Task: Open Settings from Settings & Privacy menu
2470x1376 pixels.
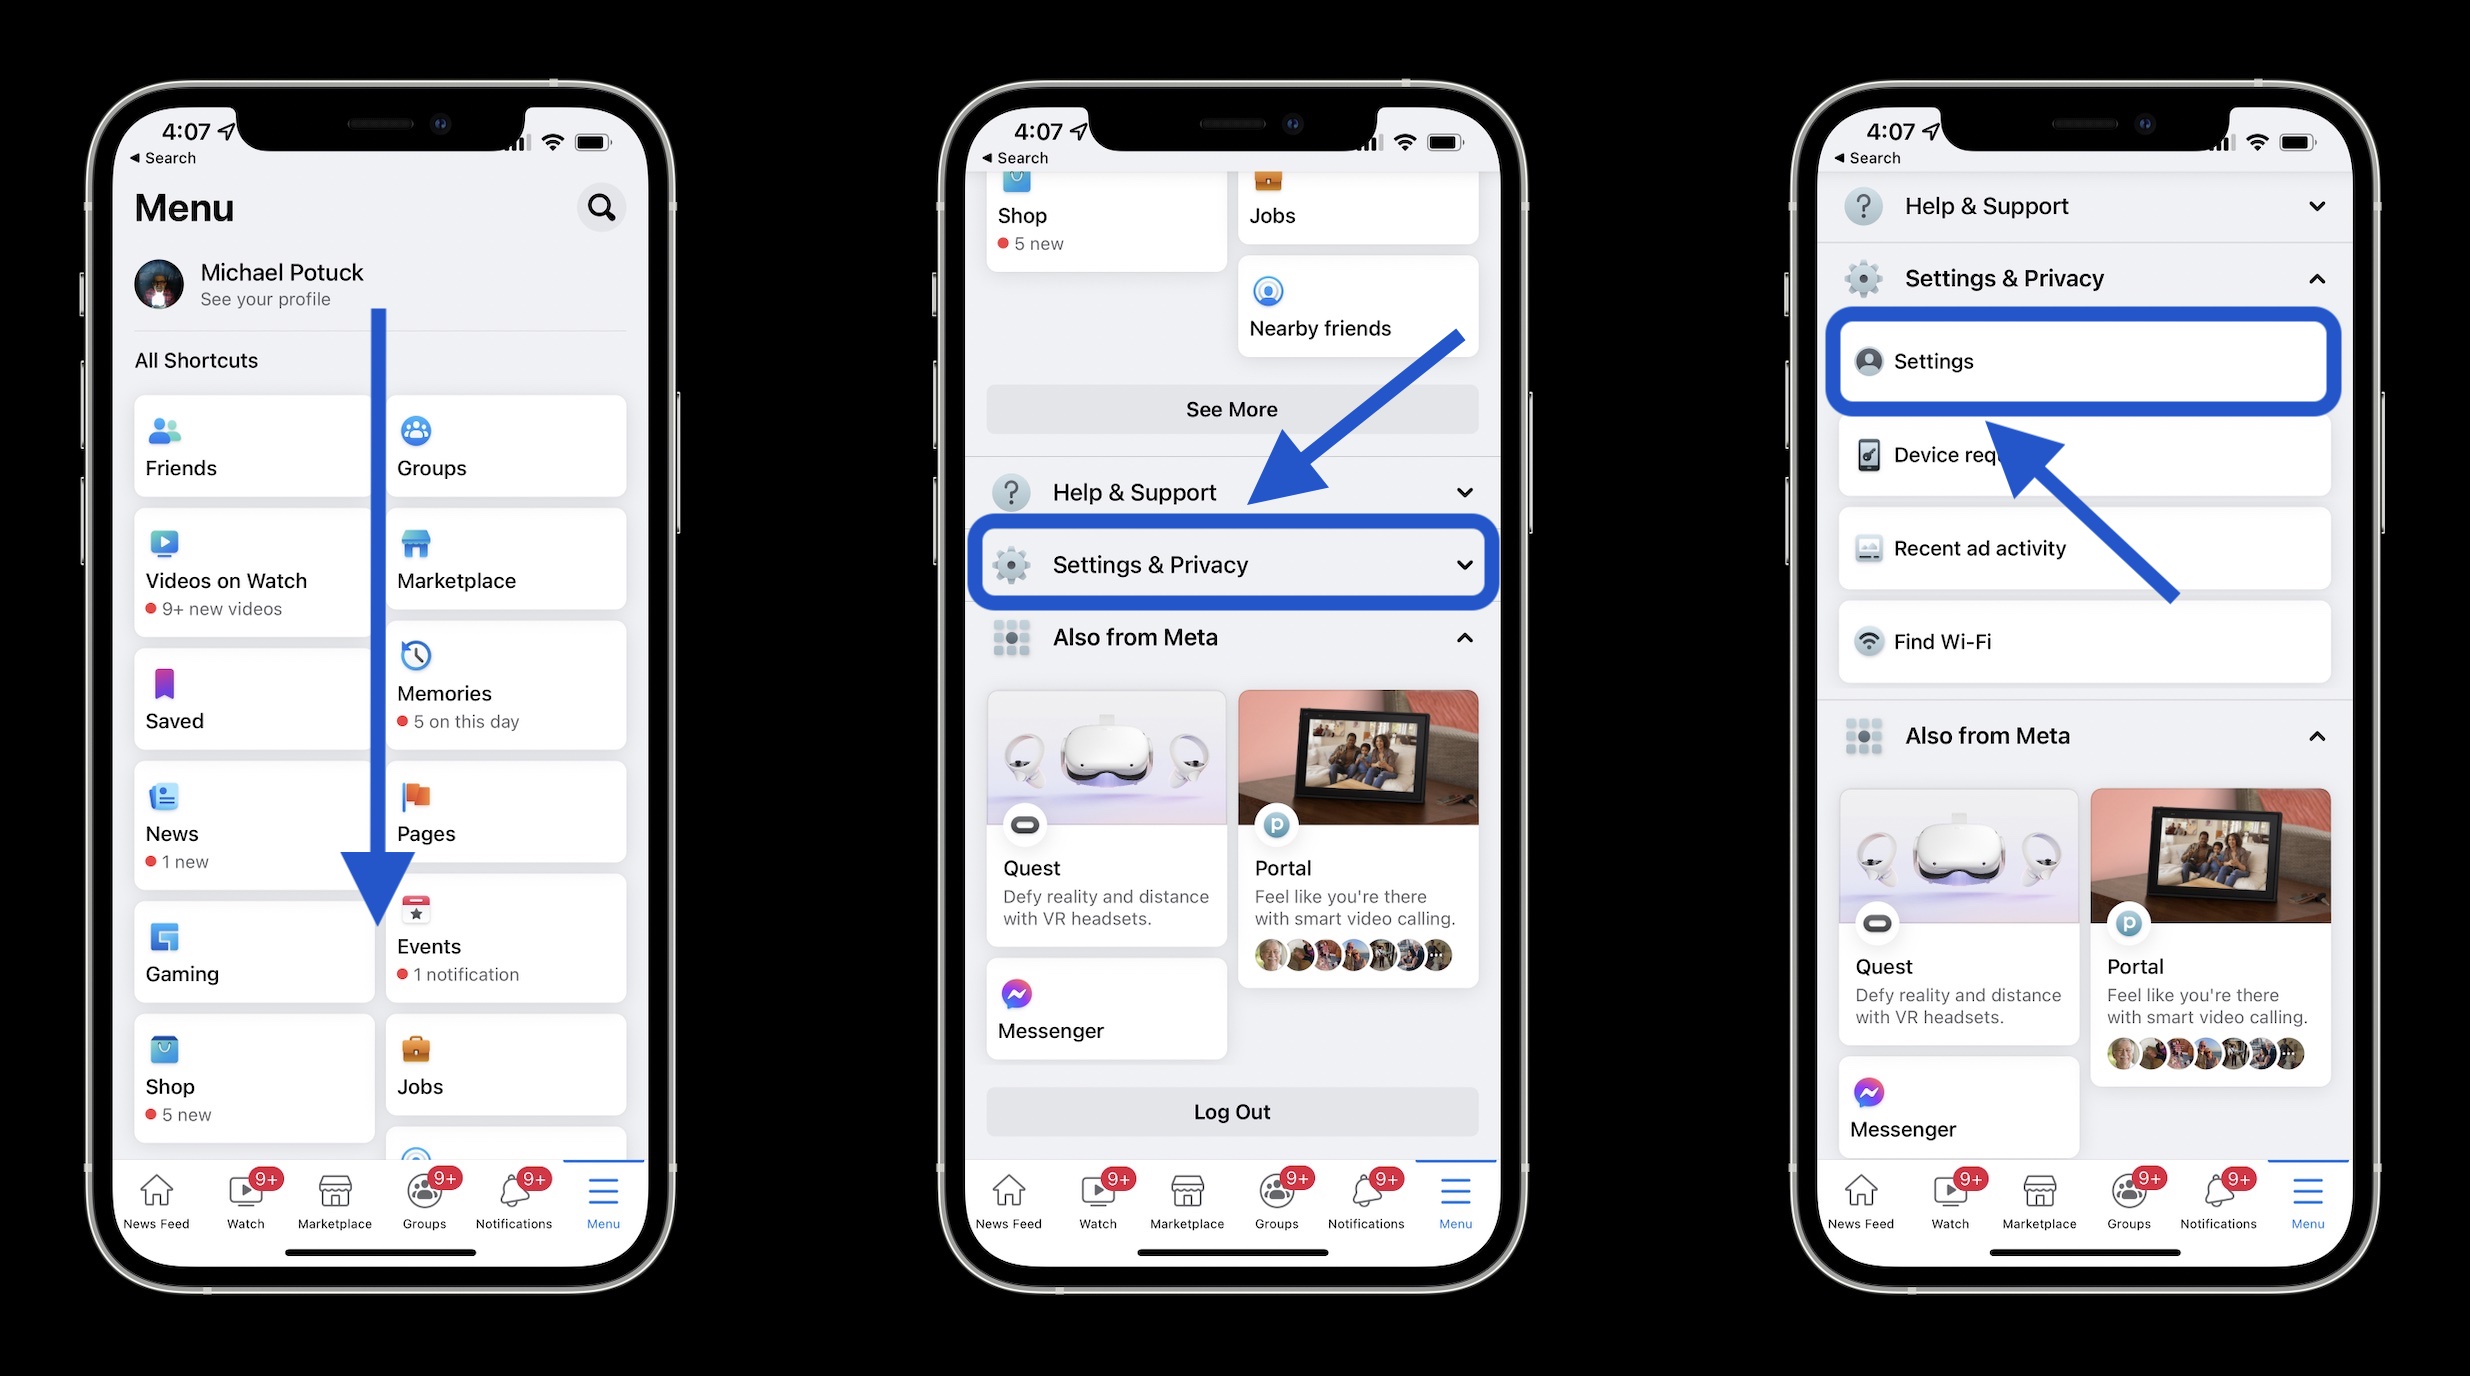Action: click(x=2087, y=361)
